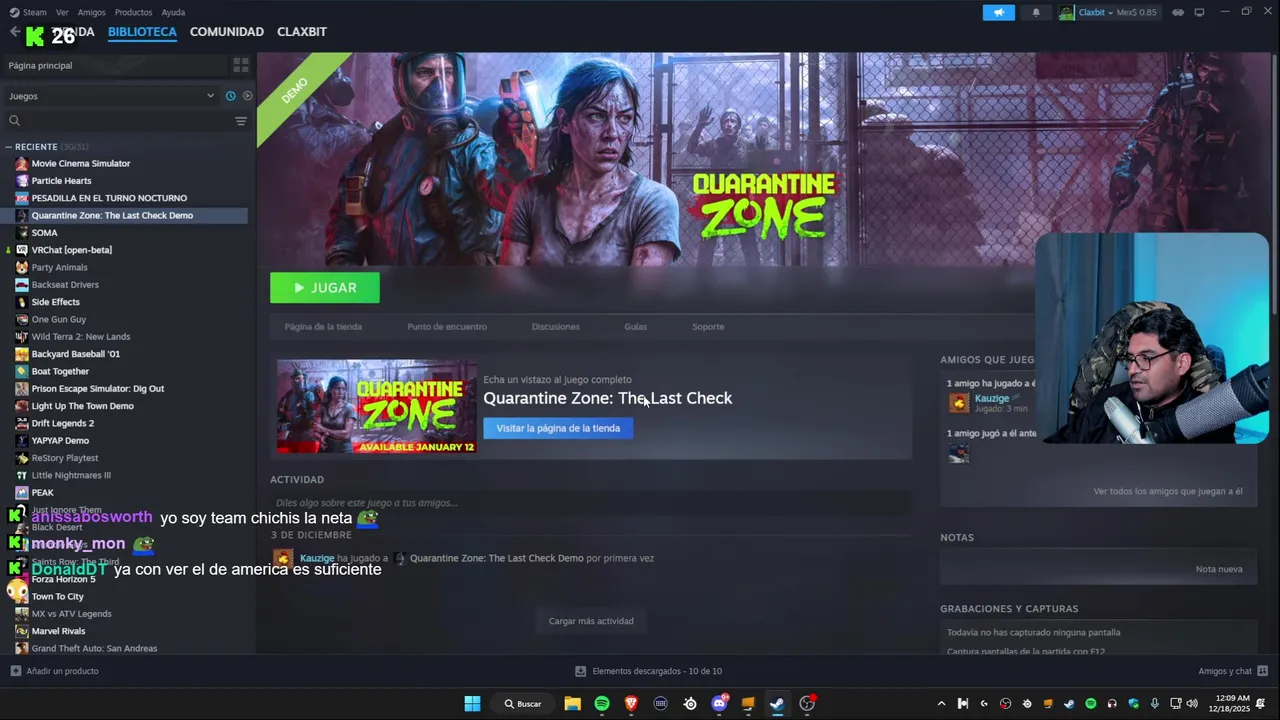The image size is (1280, 720).
Task: Open the Productos menu
Action: [x=133, y=12]
